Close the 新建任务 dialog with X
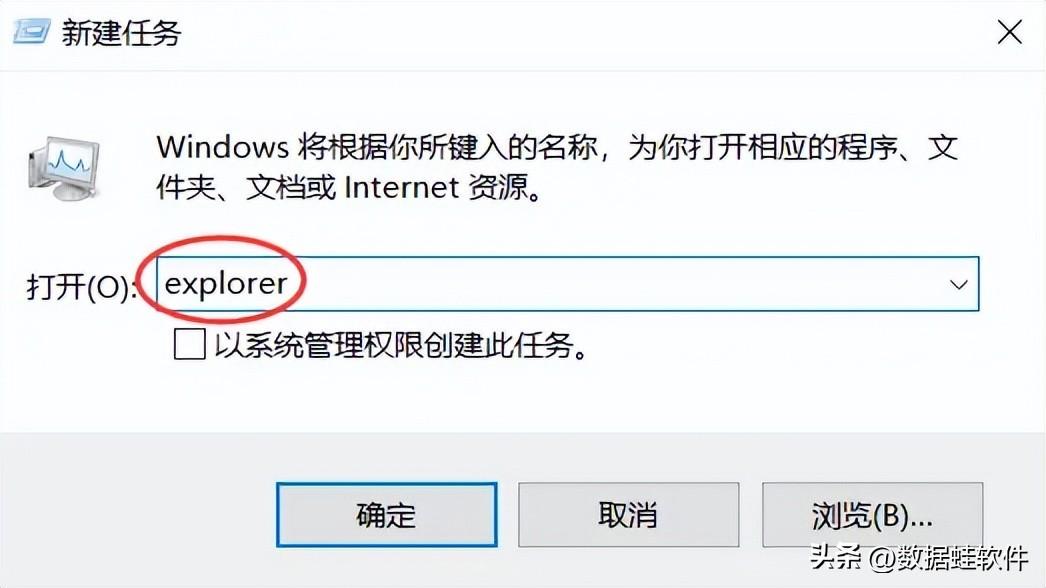The width and height of the screenshot is (1046, 588). tap(1009, 32)
